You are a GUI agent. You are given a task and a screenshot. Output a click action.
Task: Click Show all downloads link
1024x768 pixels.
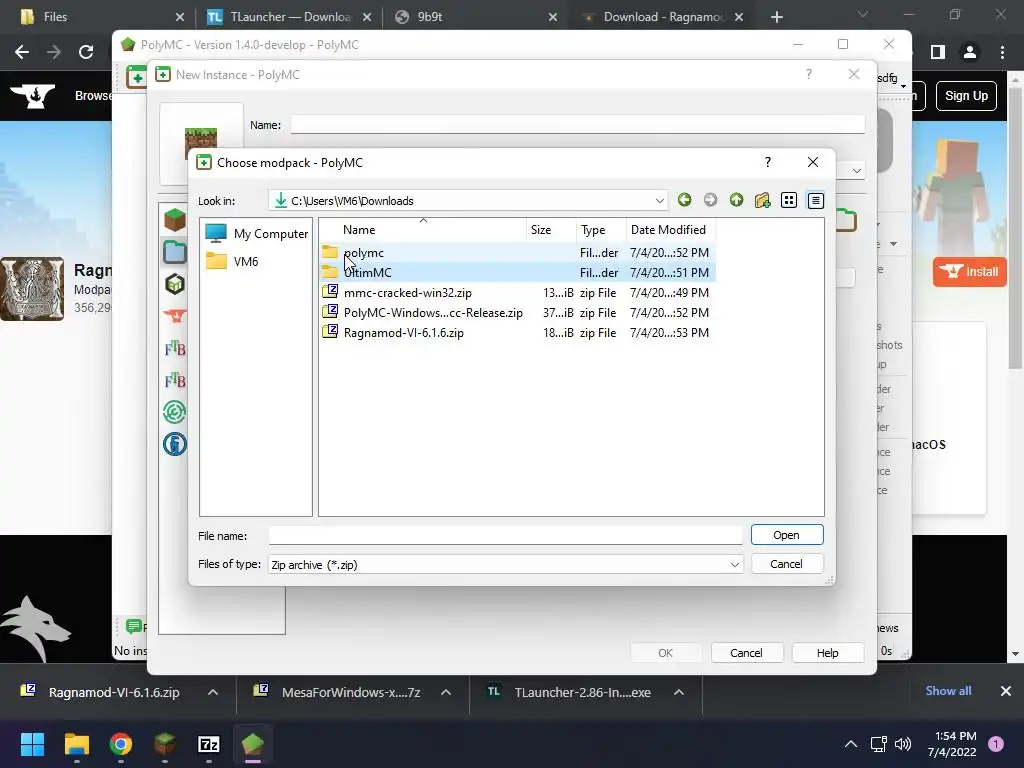[948, 691]
